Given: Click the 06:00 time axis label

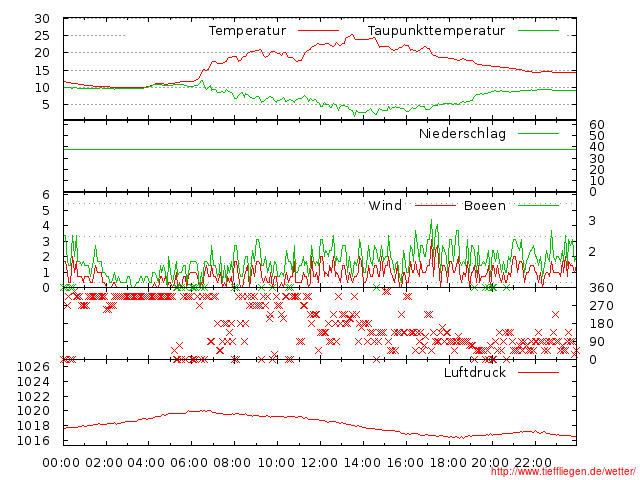Looking at the screenshot, I should [189, 463].
